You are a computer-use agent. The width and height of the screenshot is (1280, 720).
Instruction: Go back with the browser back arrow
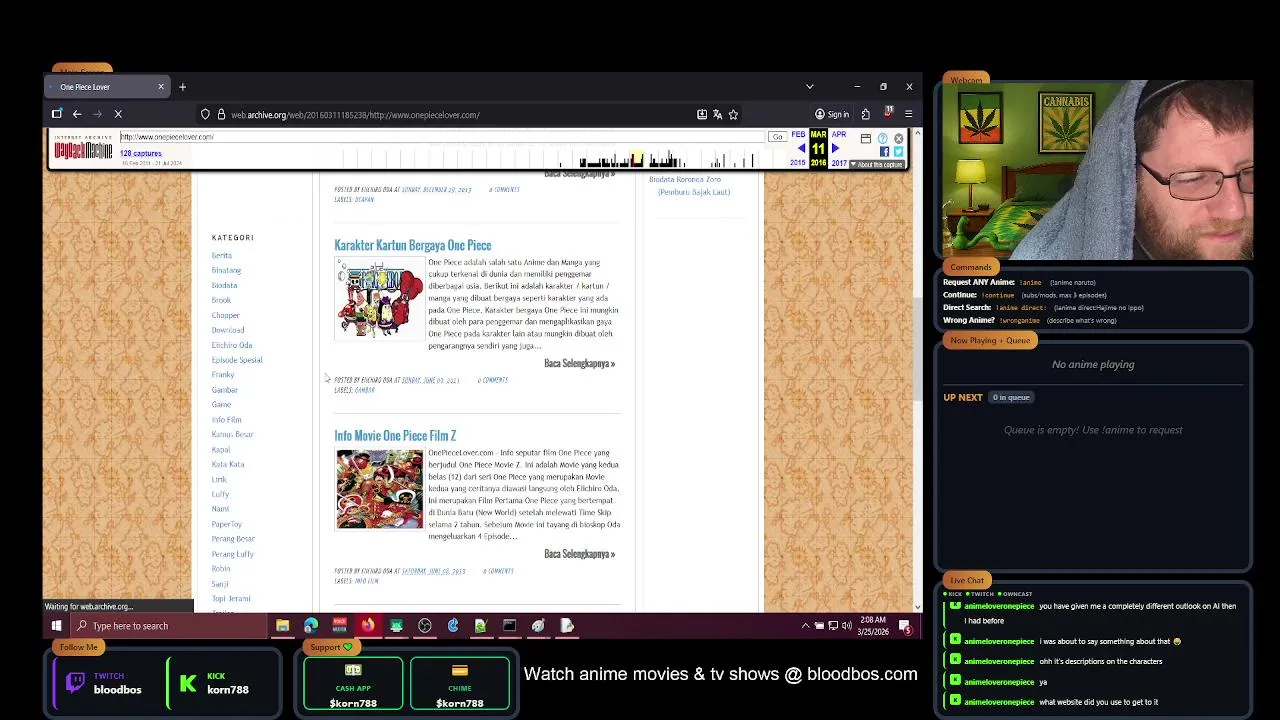point(77,114)
